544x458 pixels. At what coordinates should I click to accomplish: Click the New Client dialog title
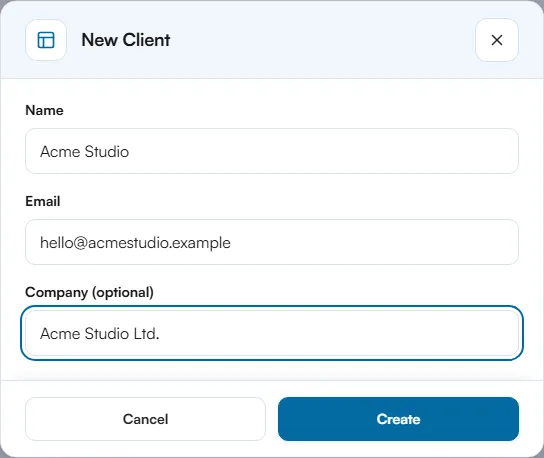126,40
